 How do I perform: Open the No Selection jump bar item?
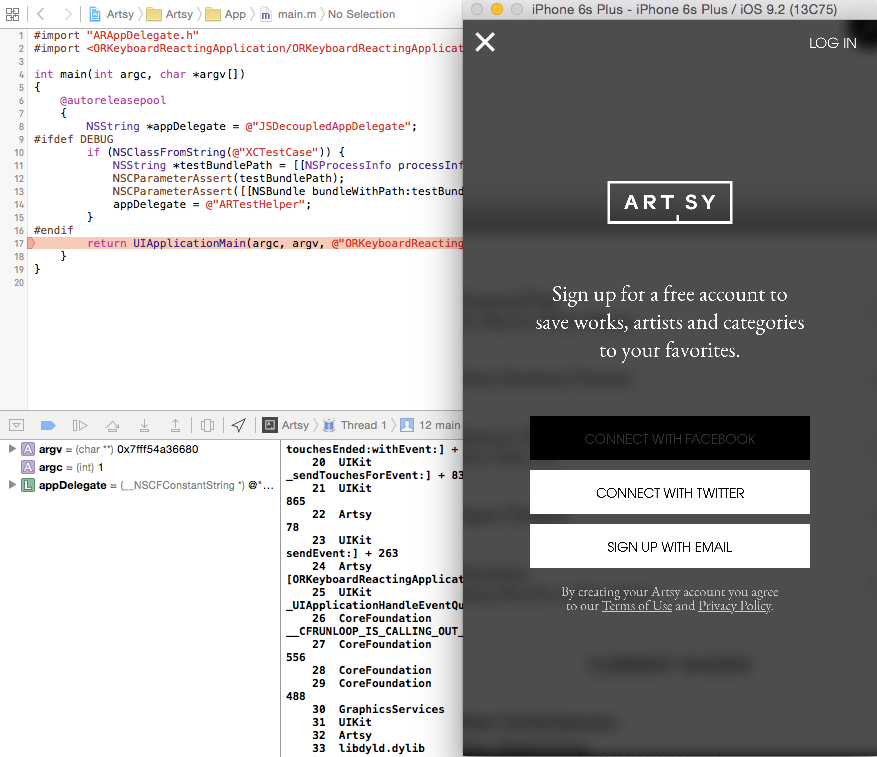pos(361,14)
